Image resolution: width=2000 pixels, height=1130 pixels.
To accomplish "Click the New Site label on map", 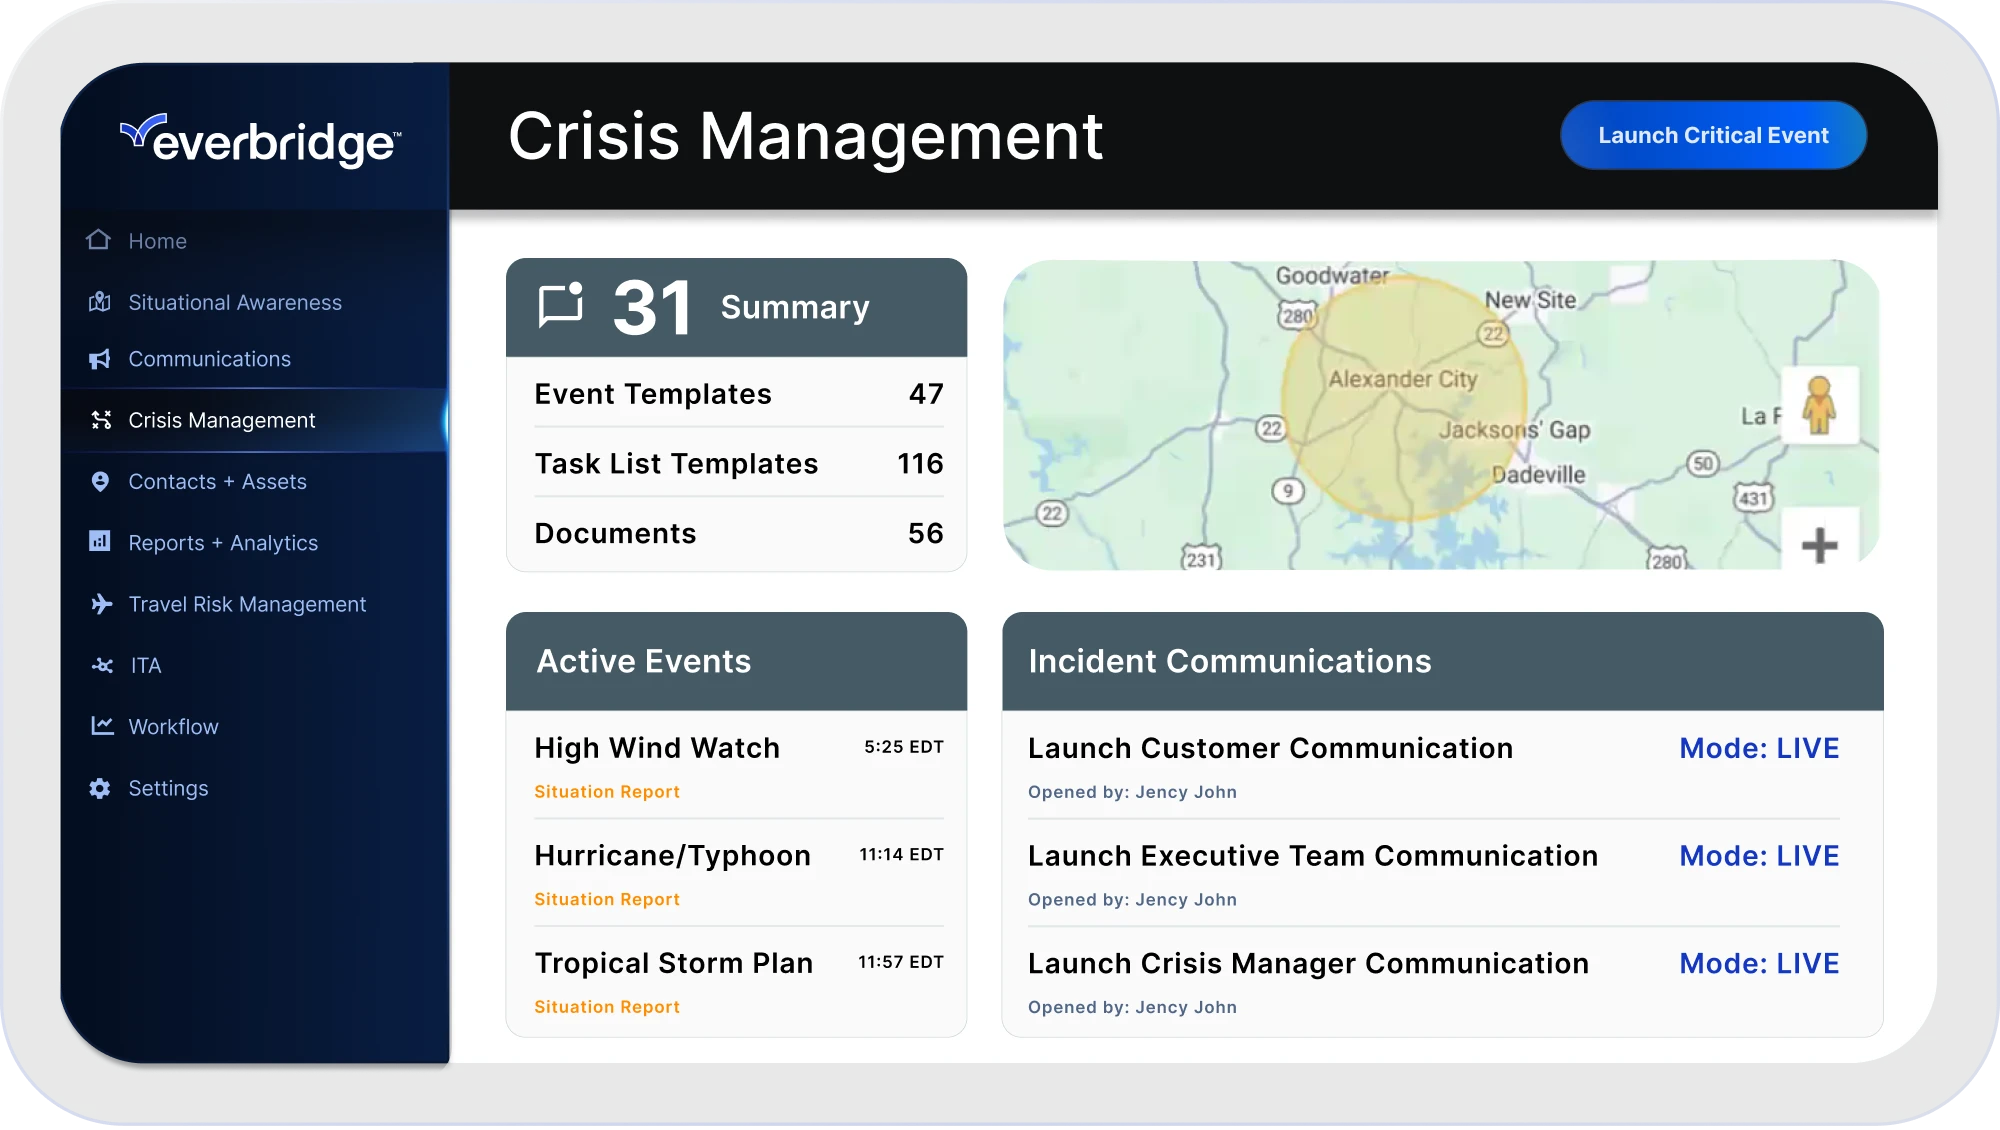I will [x=1530, y=300].
